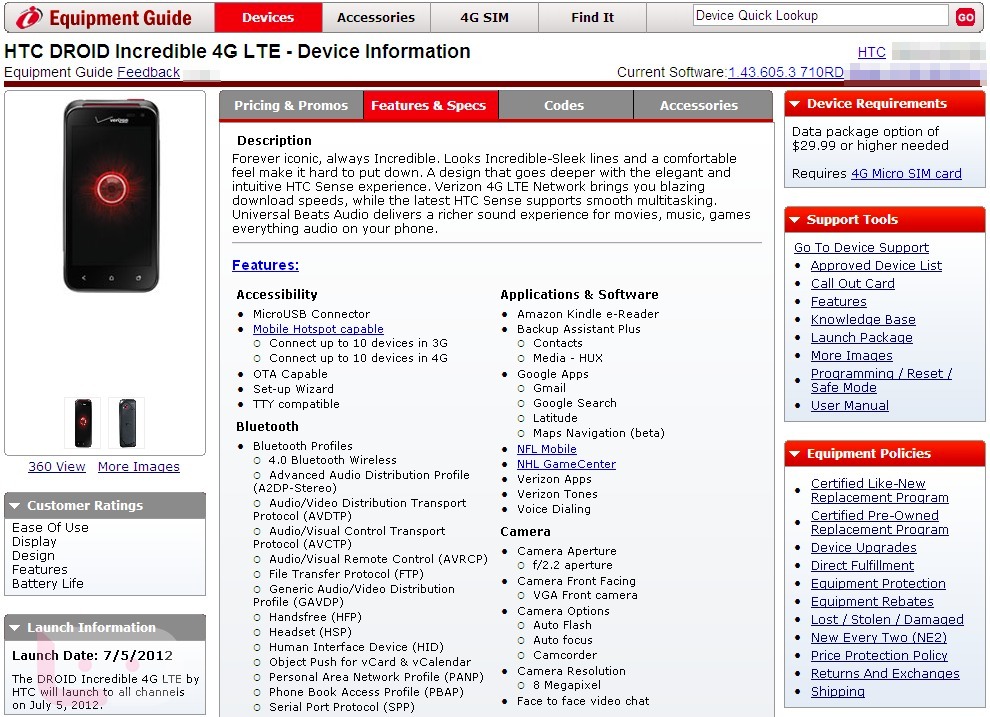Click the red GO search button
Viewport: 990px width, 717px height.
[965, 17]
